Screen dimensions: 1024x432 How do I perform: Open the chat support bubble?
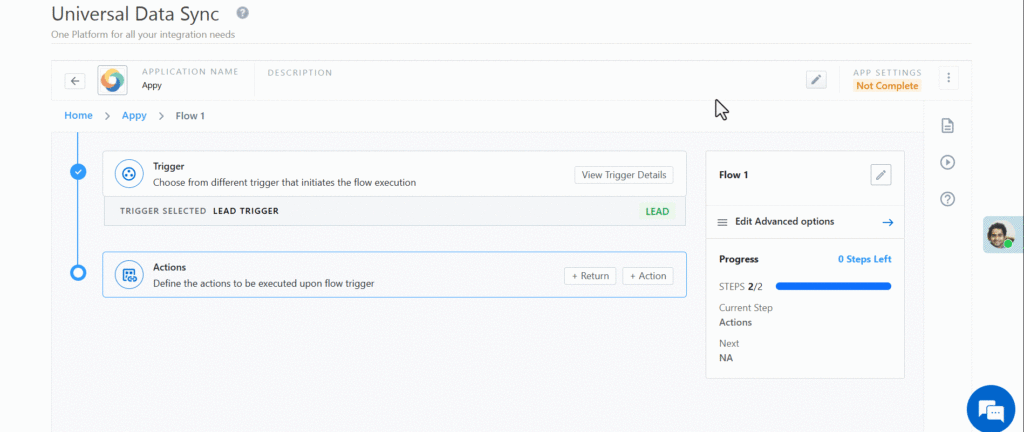[x=990, y=409]
